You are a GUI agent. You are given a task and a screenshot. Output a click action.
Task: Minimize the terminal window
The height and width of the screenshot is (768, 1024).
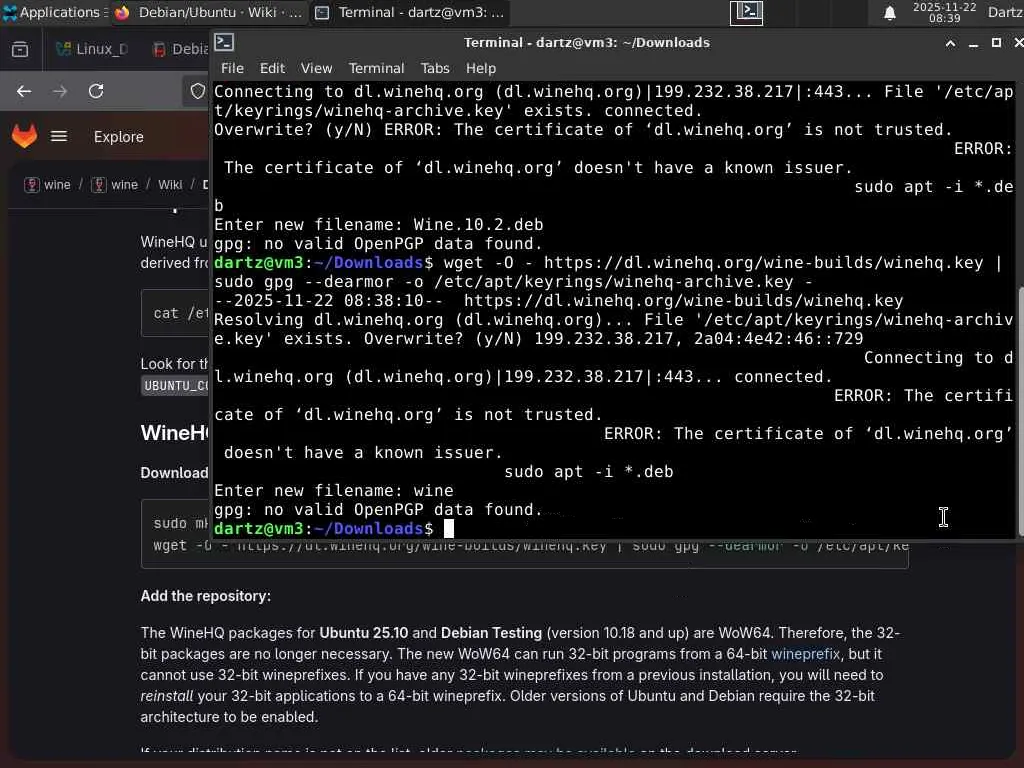coord(973,43)
